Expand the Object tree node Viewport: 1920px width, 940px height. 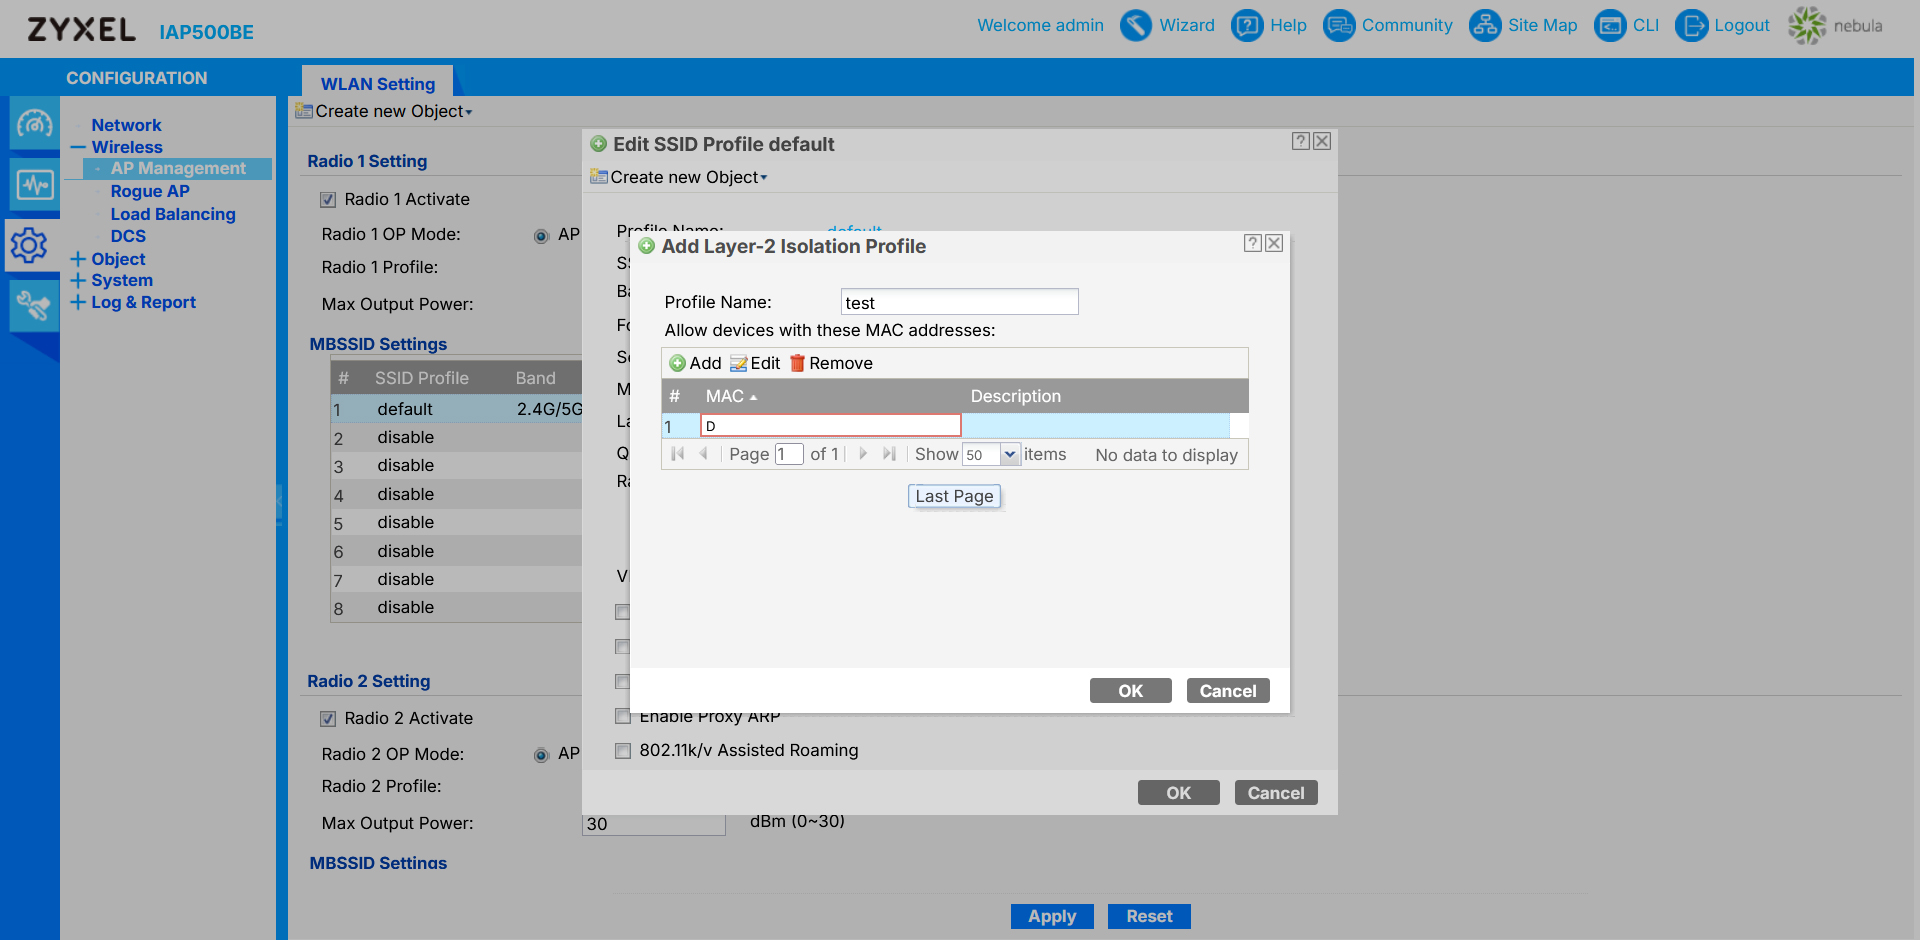78,259
